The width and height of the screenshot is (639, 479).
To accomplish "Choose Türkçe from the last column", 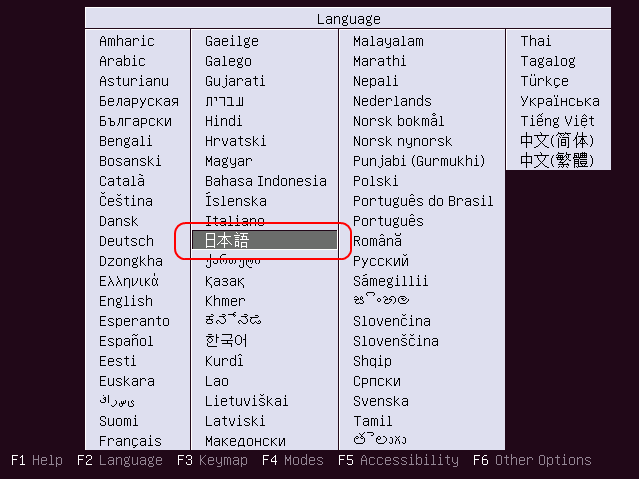I will [544, 81].
